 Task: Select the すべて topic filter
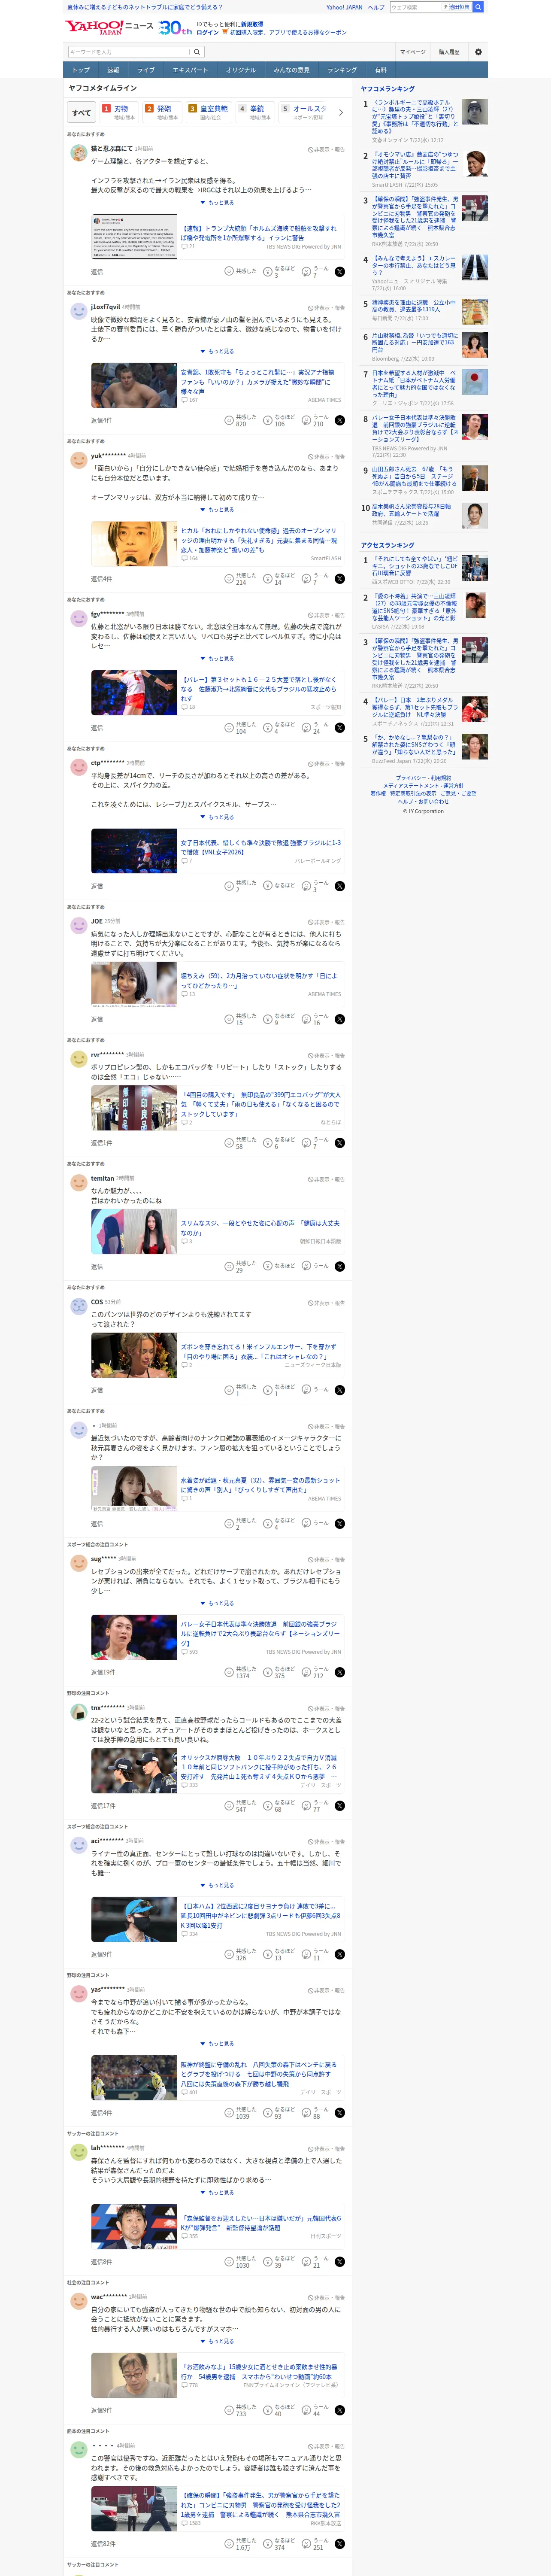point(82,112)
